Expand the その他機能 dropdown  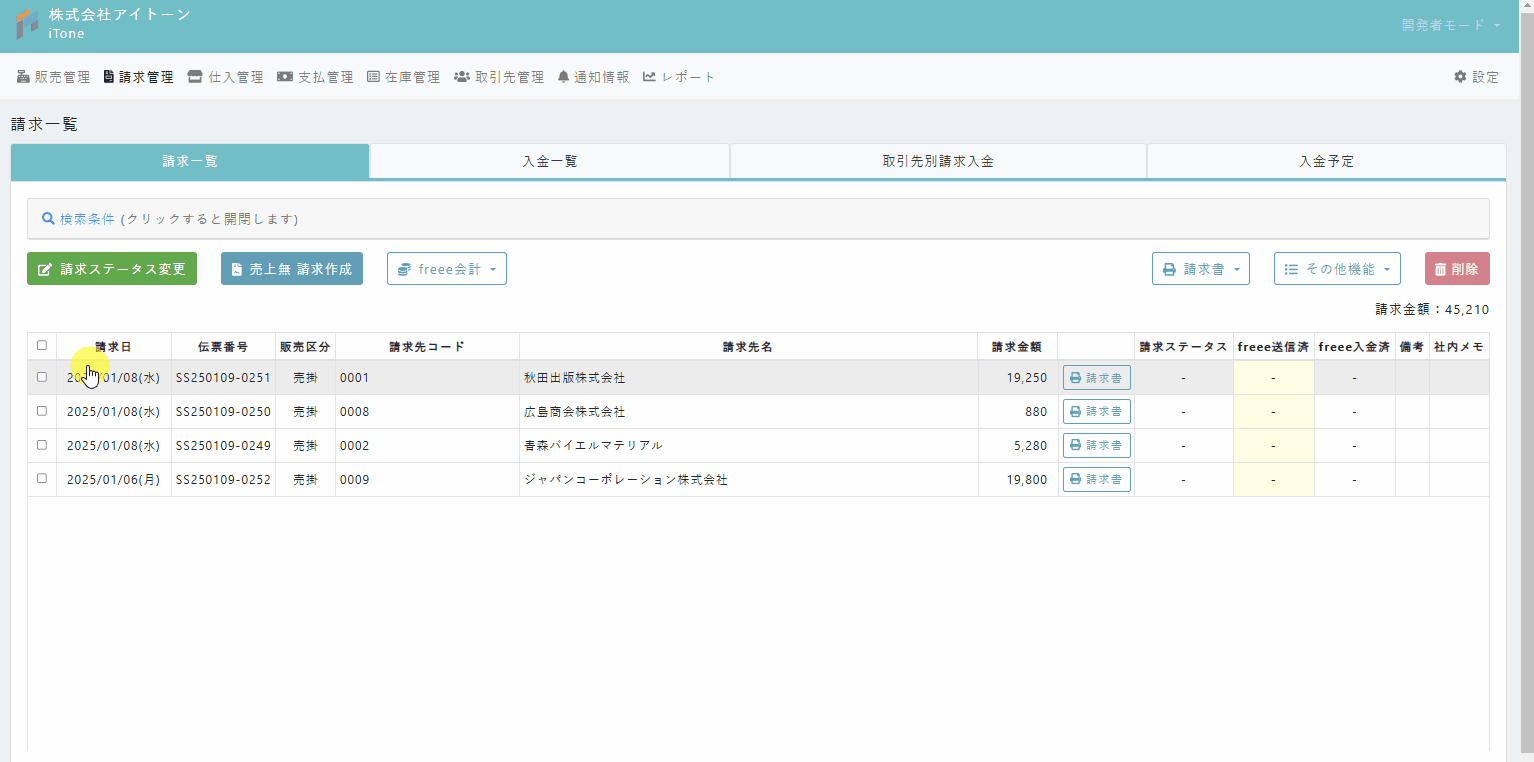coord(1337,269)
